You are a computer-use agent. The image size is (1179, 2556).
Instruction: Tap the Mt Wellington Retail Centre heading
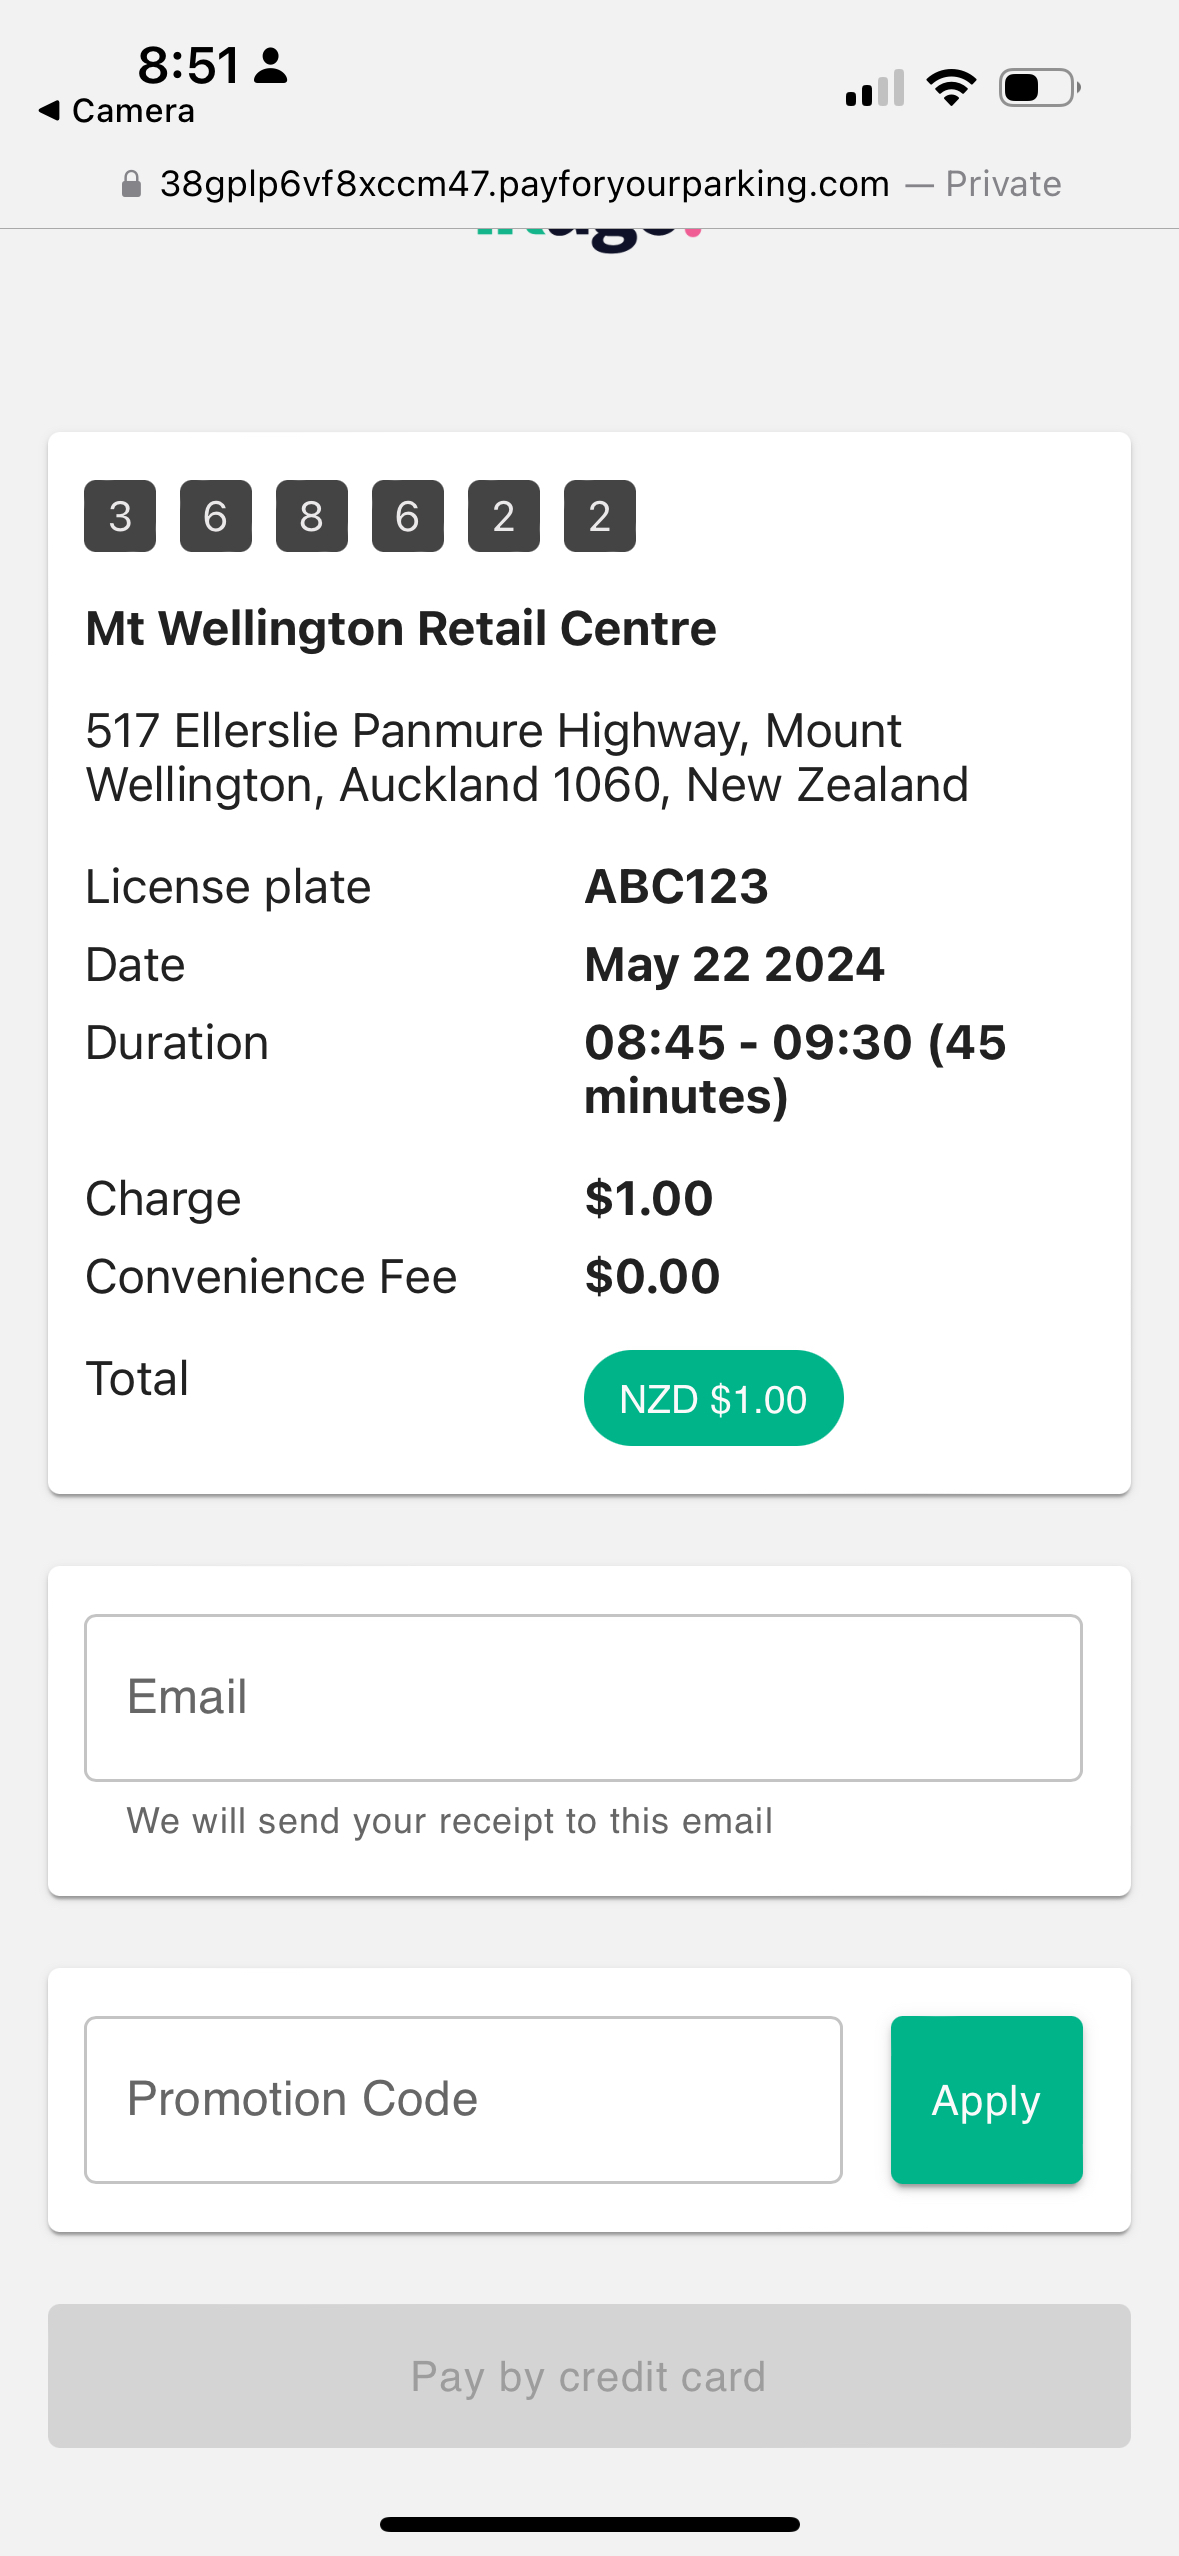click(401, 629)
